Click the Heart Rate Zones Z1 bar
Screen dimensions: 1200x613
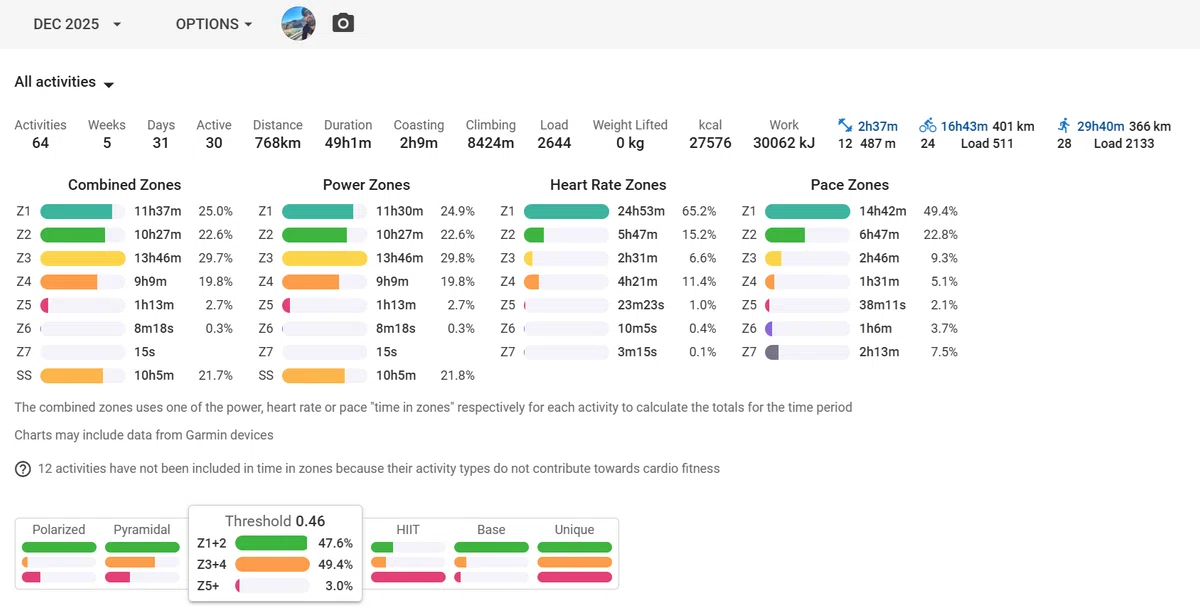[566, 212]
